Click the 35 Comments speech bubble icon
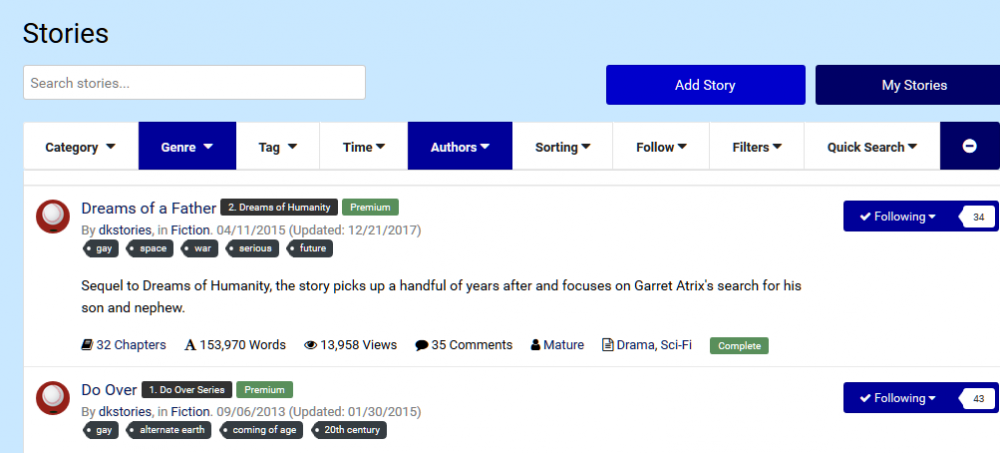Image resolution: width=1000 pixels, height=453 pixels. point(421,345)
